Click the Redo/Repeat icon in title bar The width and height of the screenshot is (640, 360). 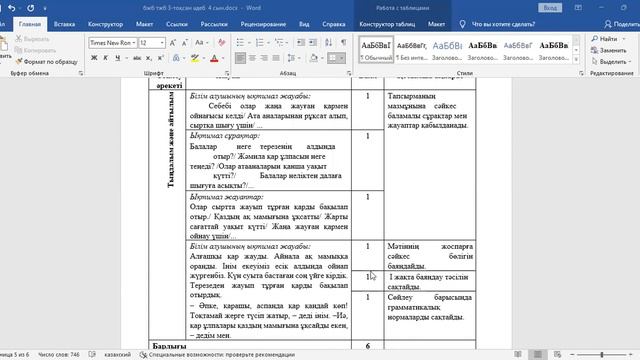pyautogui.click(x=31, y=8)
